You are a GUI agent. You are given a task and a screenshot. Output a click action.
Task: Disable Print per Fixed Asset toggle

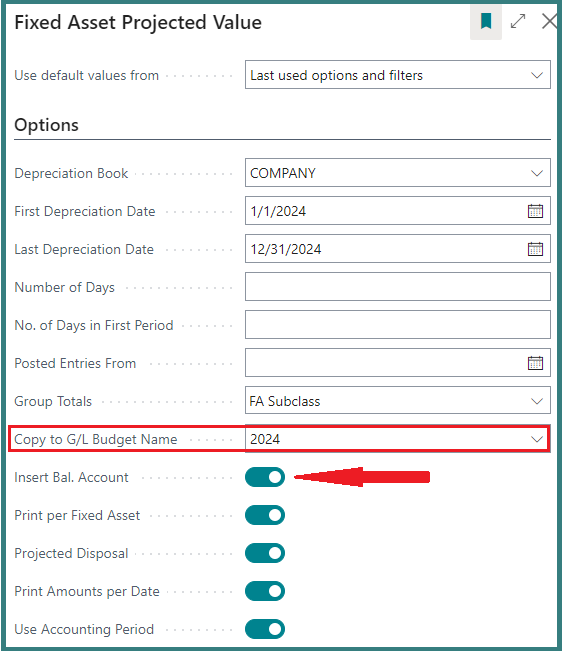click(265, 515)
